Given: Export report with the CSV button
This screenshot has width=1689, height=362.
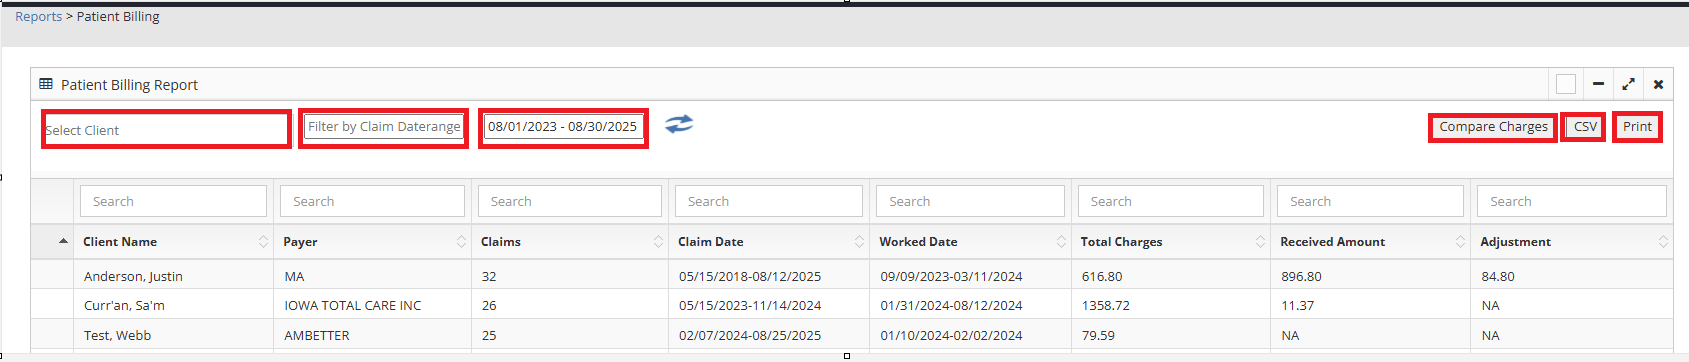Looking at the screenshot, I should click(1585, 127).
